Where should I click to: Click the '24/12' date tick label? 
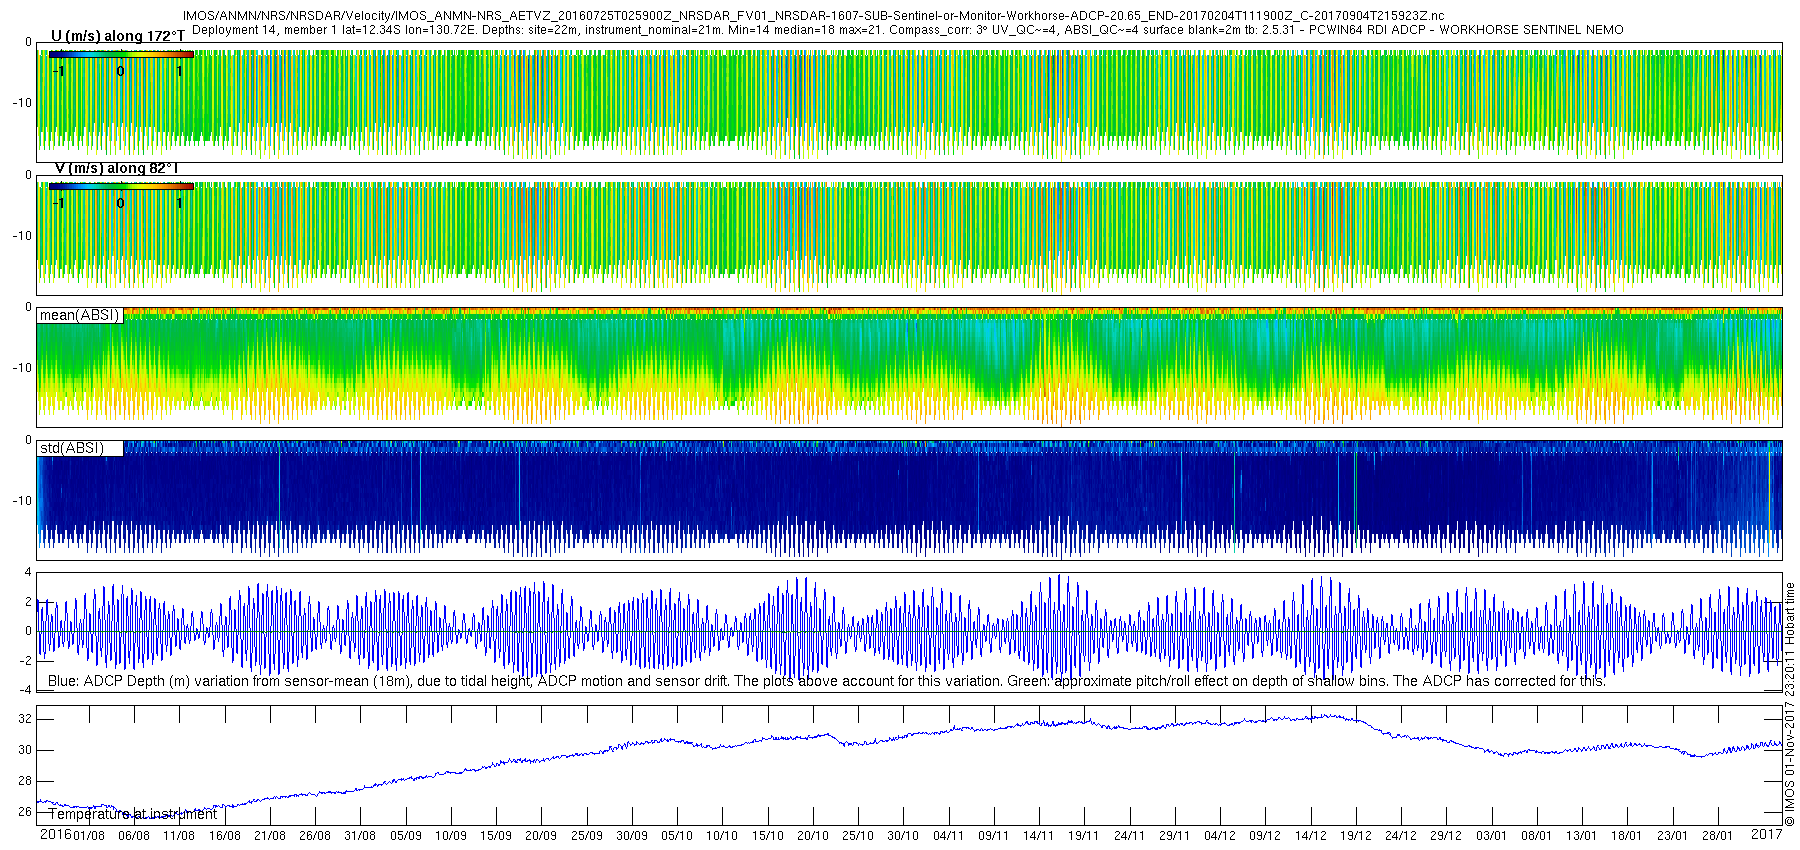1401,836
